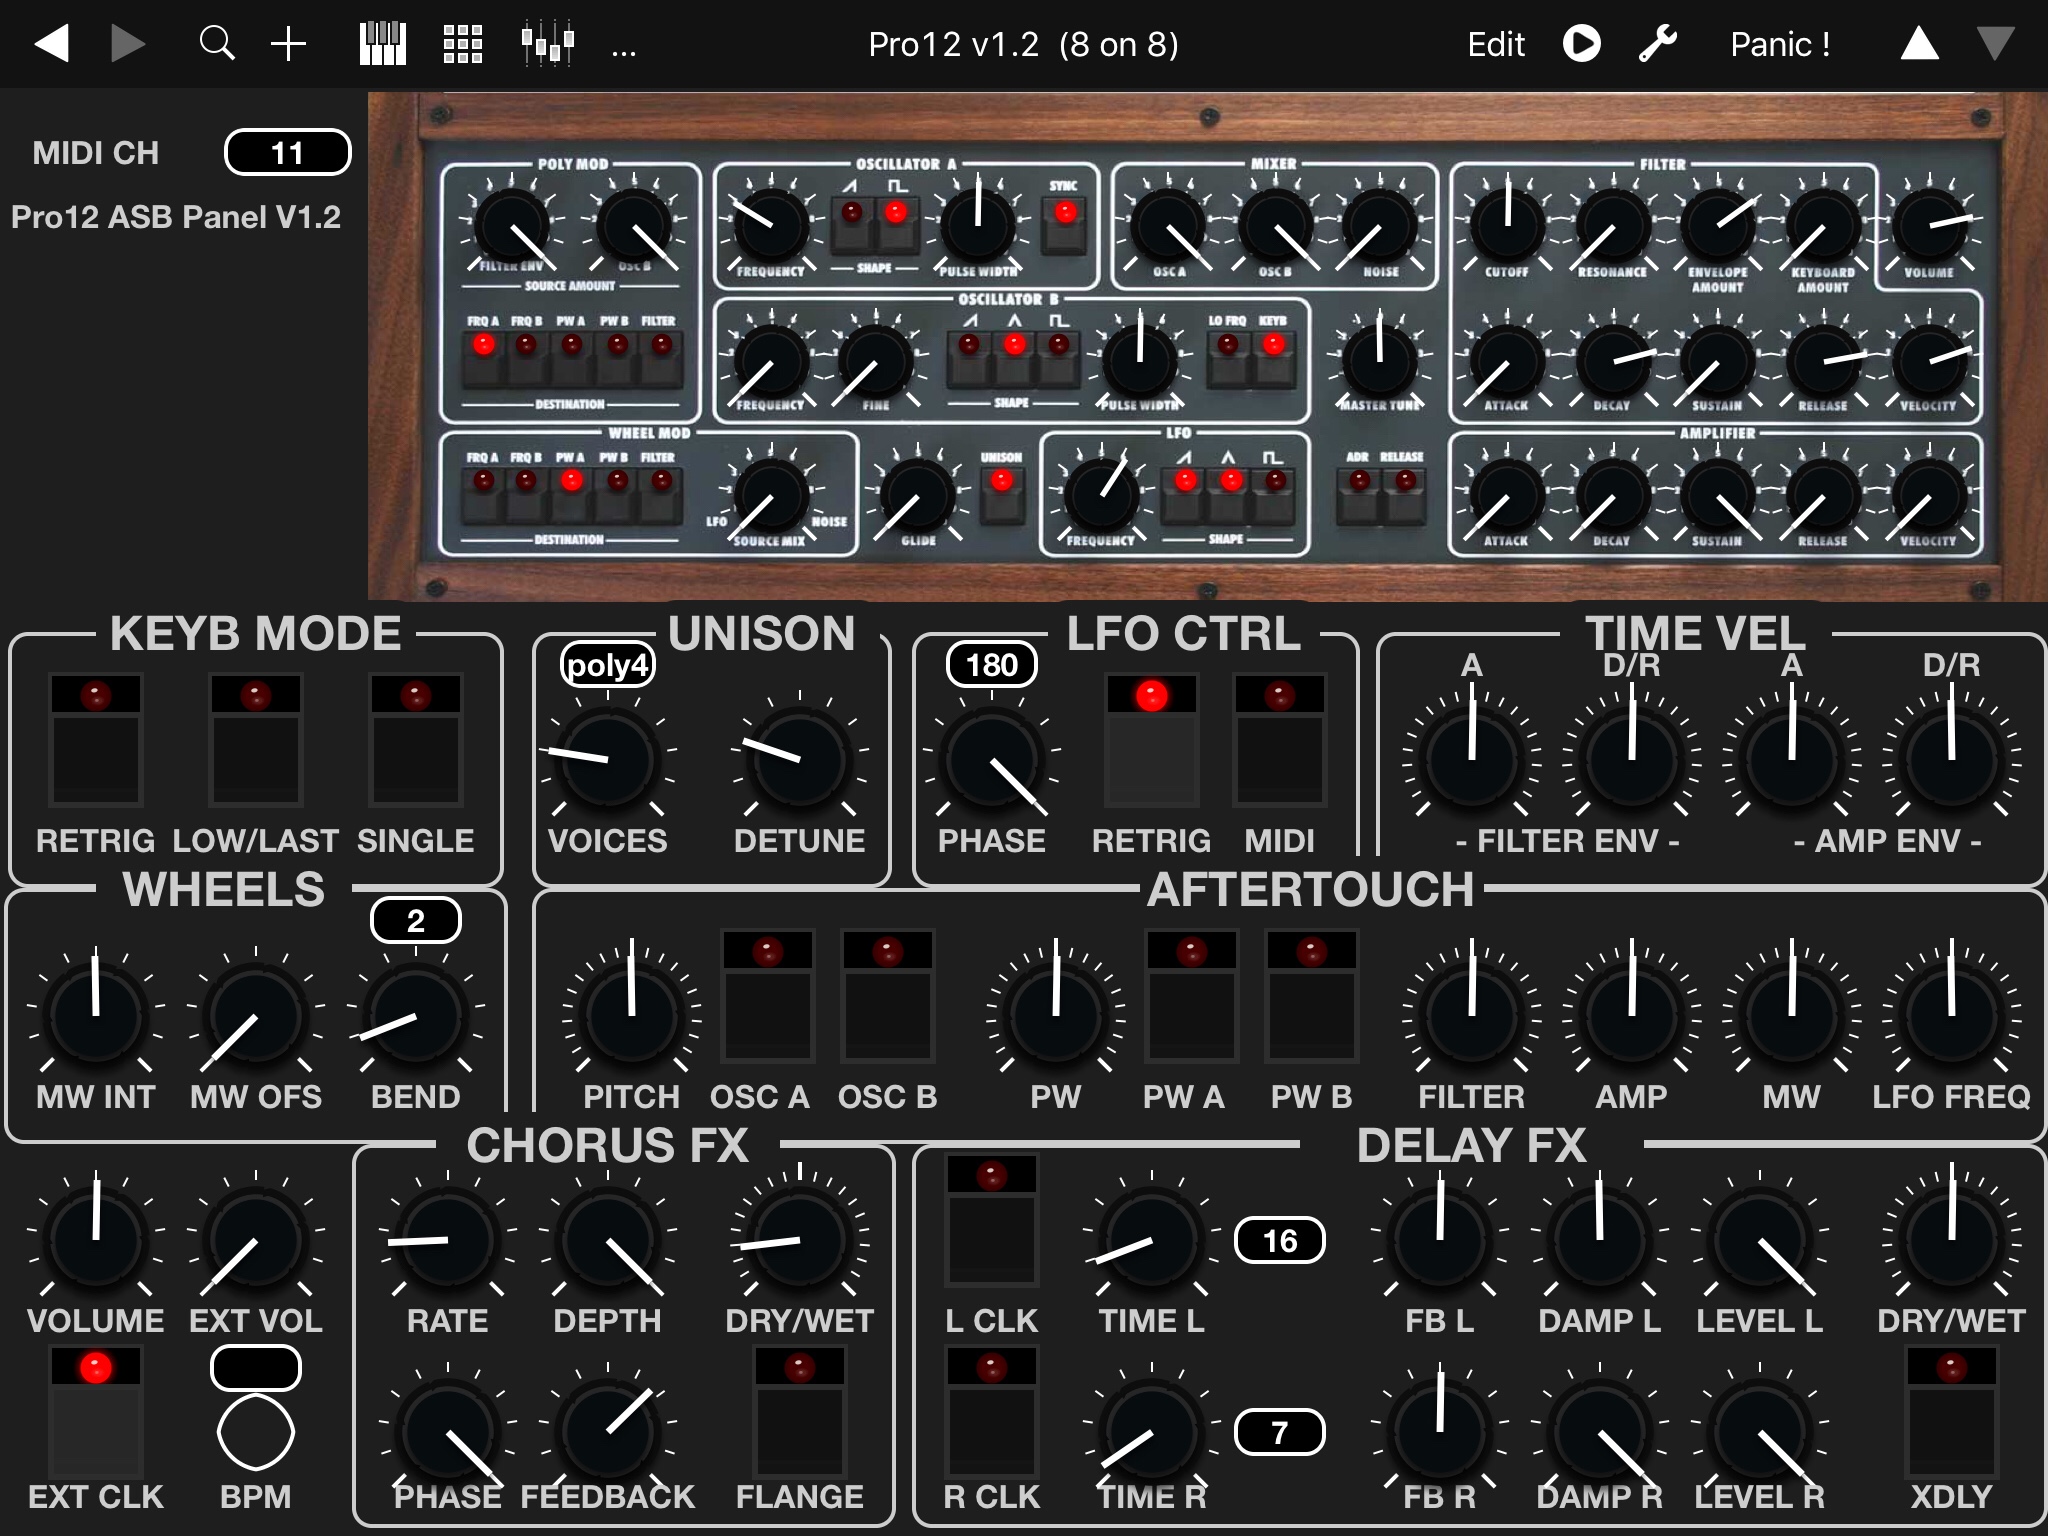Image resolution: width=2048 pixels, height=1536 pixels.
Task: Start playback with the play circle icon
Action: (1582, 44)
